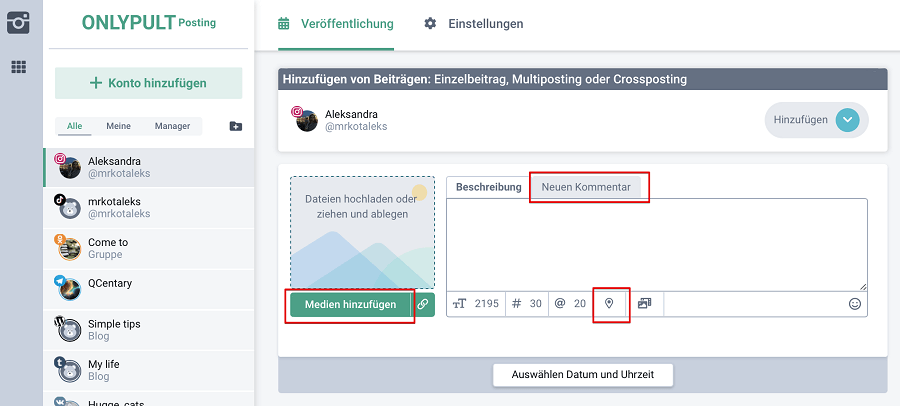Click Auswählen Datum und Uhrzeit button
Screen dimensions: 900x406
pos(583,375)
